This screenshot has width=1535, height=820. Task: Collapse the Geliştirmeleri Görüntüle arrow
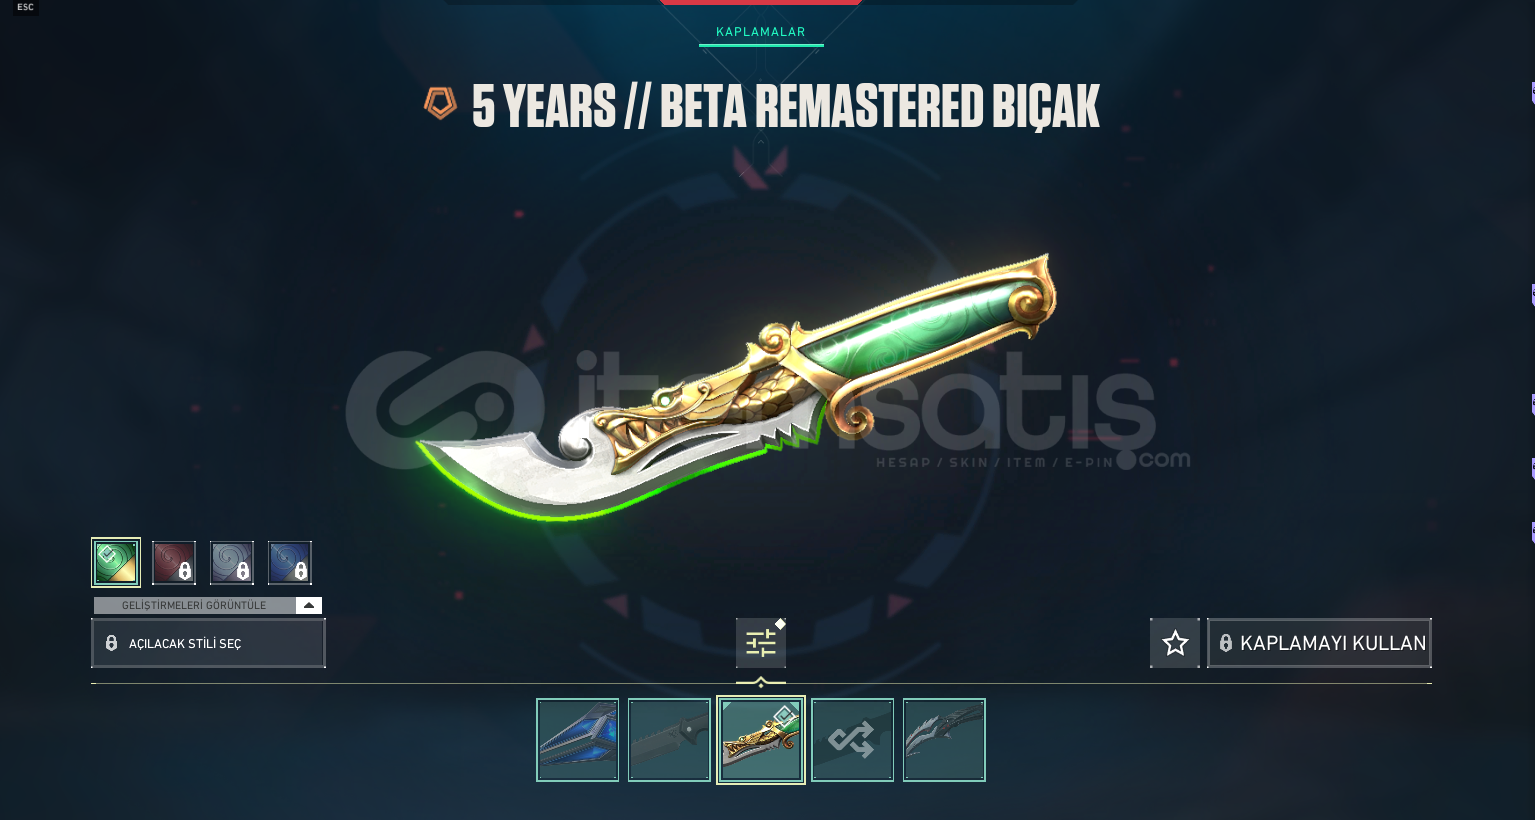click(x=309, y=605)
